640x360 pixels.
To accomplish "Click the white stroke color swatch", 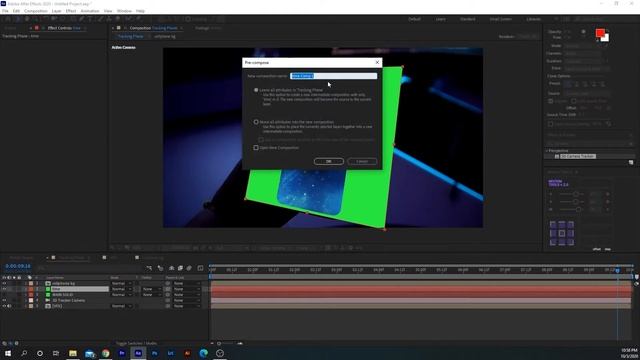I will coord(605,38).
